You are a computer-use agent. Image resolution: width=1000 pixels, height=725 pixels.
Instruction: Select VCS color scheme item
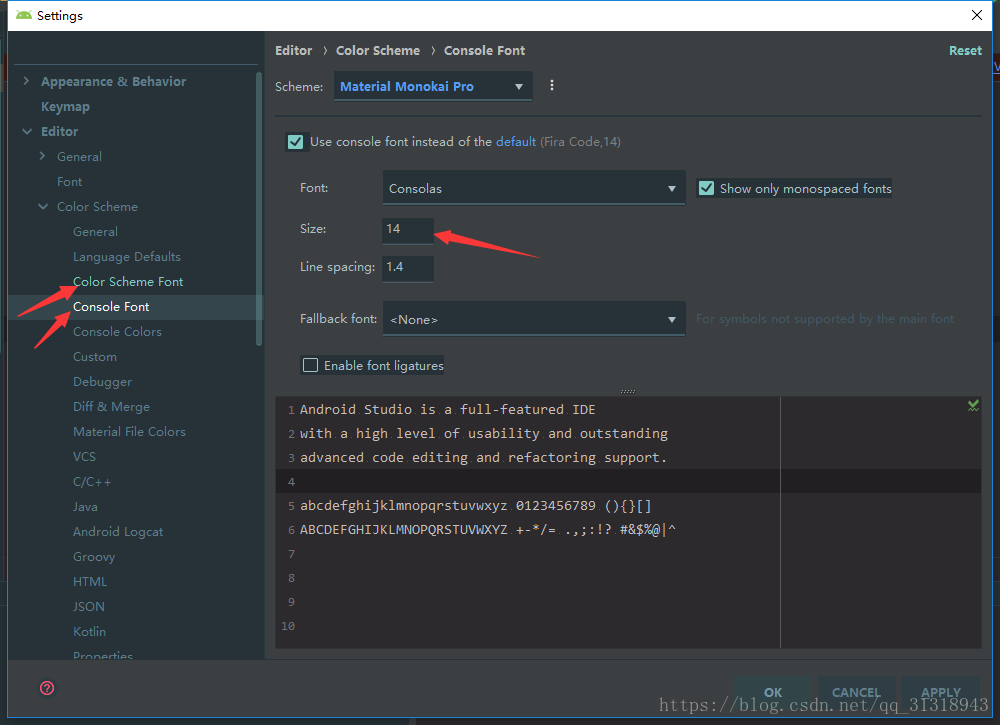click(x=84, y=457)
